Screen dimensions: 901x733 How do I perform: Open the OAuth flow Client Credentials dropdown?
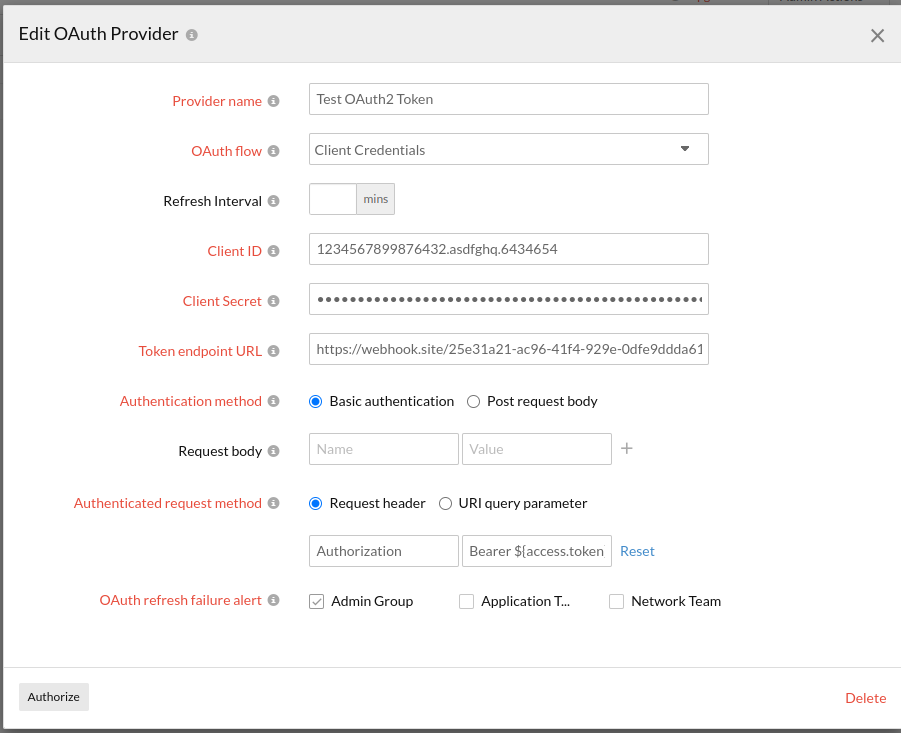click(x=508, y=149)
